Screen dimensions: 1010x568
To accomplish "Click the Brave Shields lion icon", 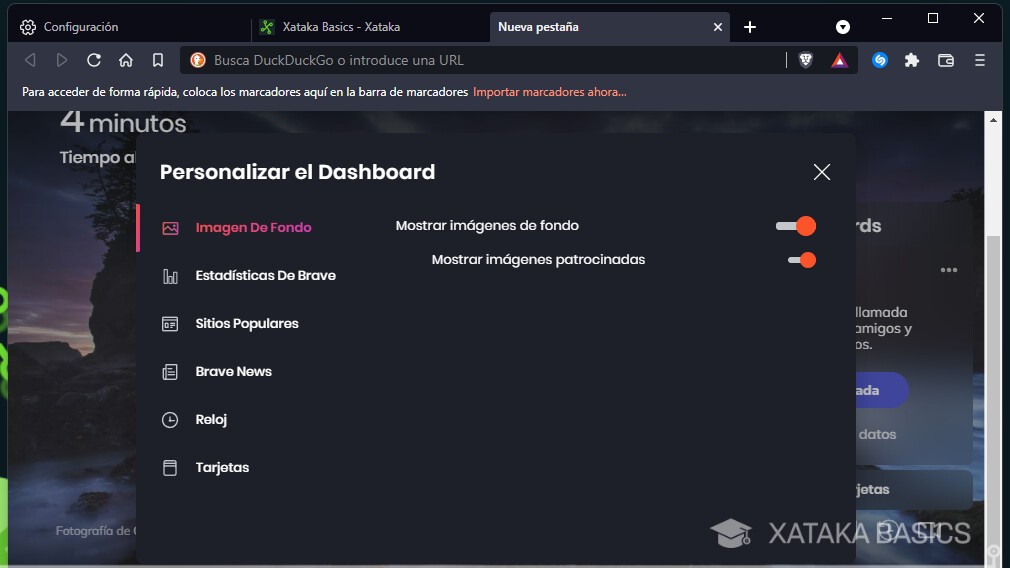I will coord(806,60).
